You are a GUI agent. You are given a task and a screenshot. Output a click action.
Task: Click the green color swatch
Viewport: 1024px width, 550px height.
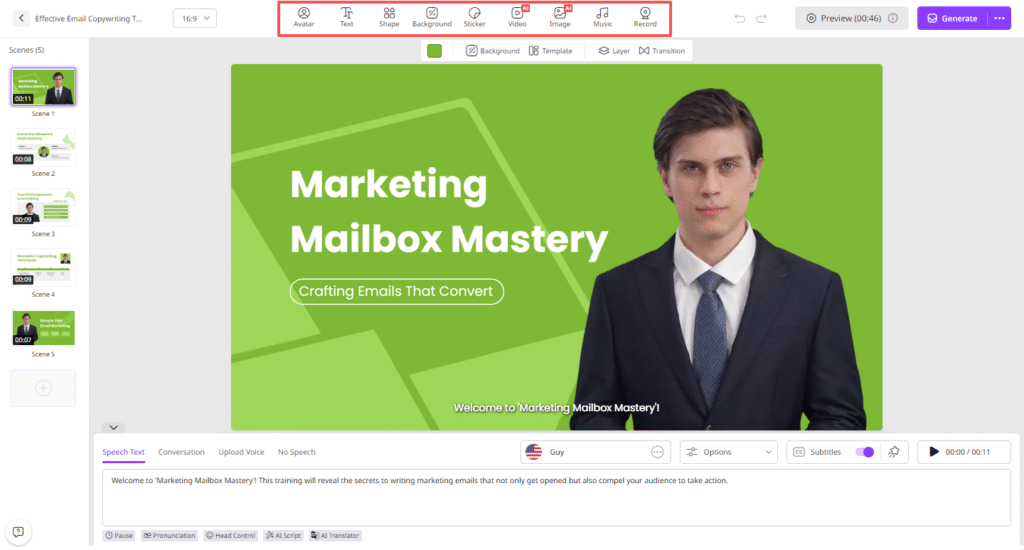pyautogui.click(x=434, y=51)
